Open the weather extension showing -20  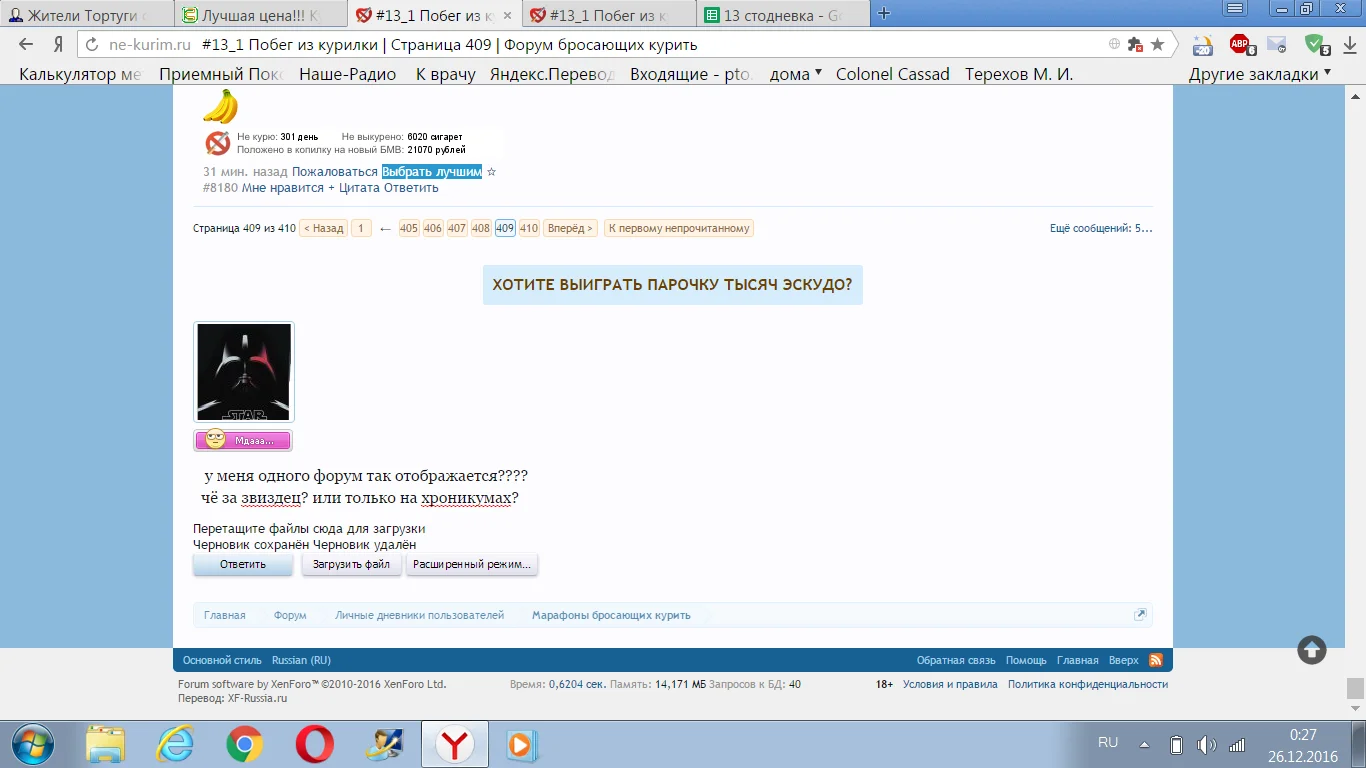click(1203, 45)
